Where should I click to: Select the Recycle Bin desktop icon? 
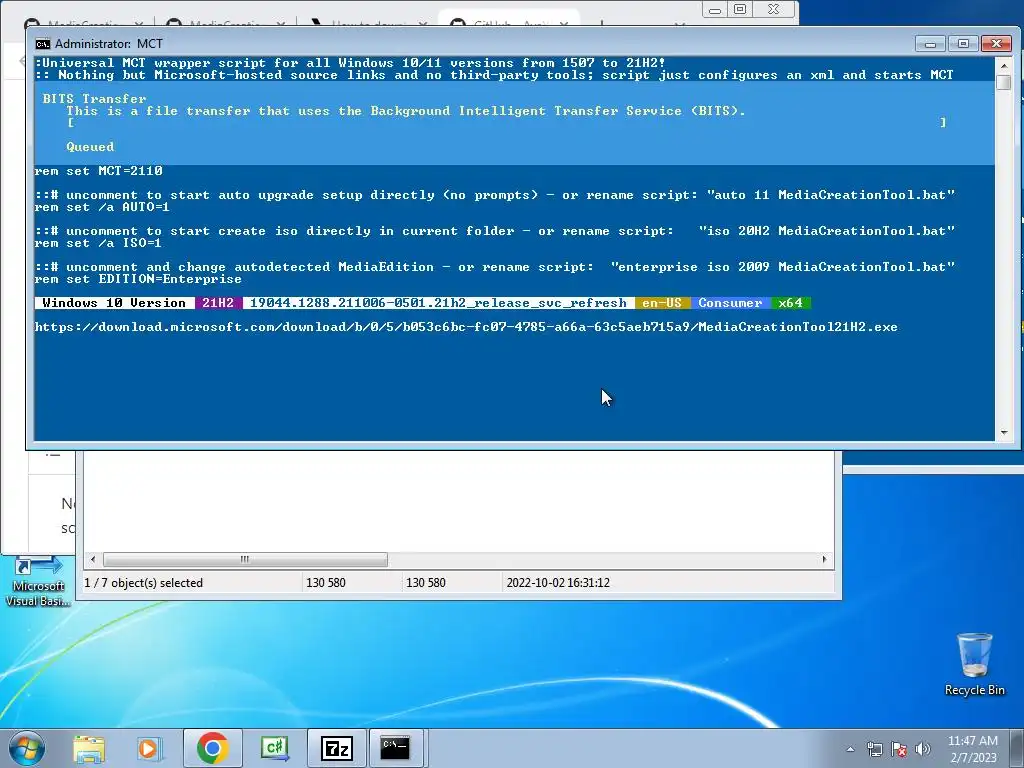pos(974,664)
